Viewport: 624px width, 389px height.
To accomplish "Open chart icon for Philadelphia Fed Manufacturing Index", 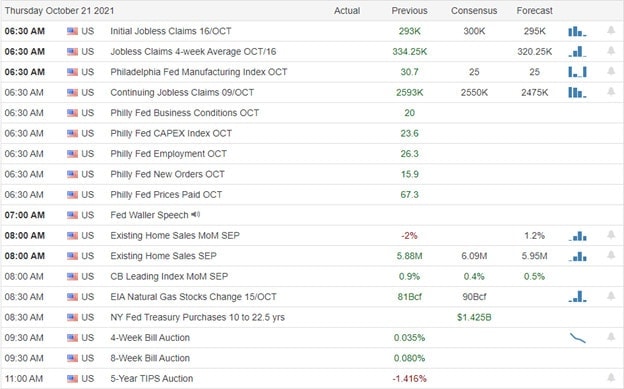I will point(577,72).
